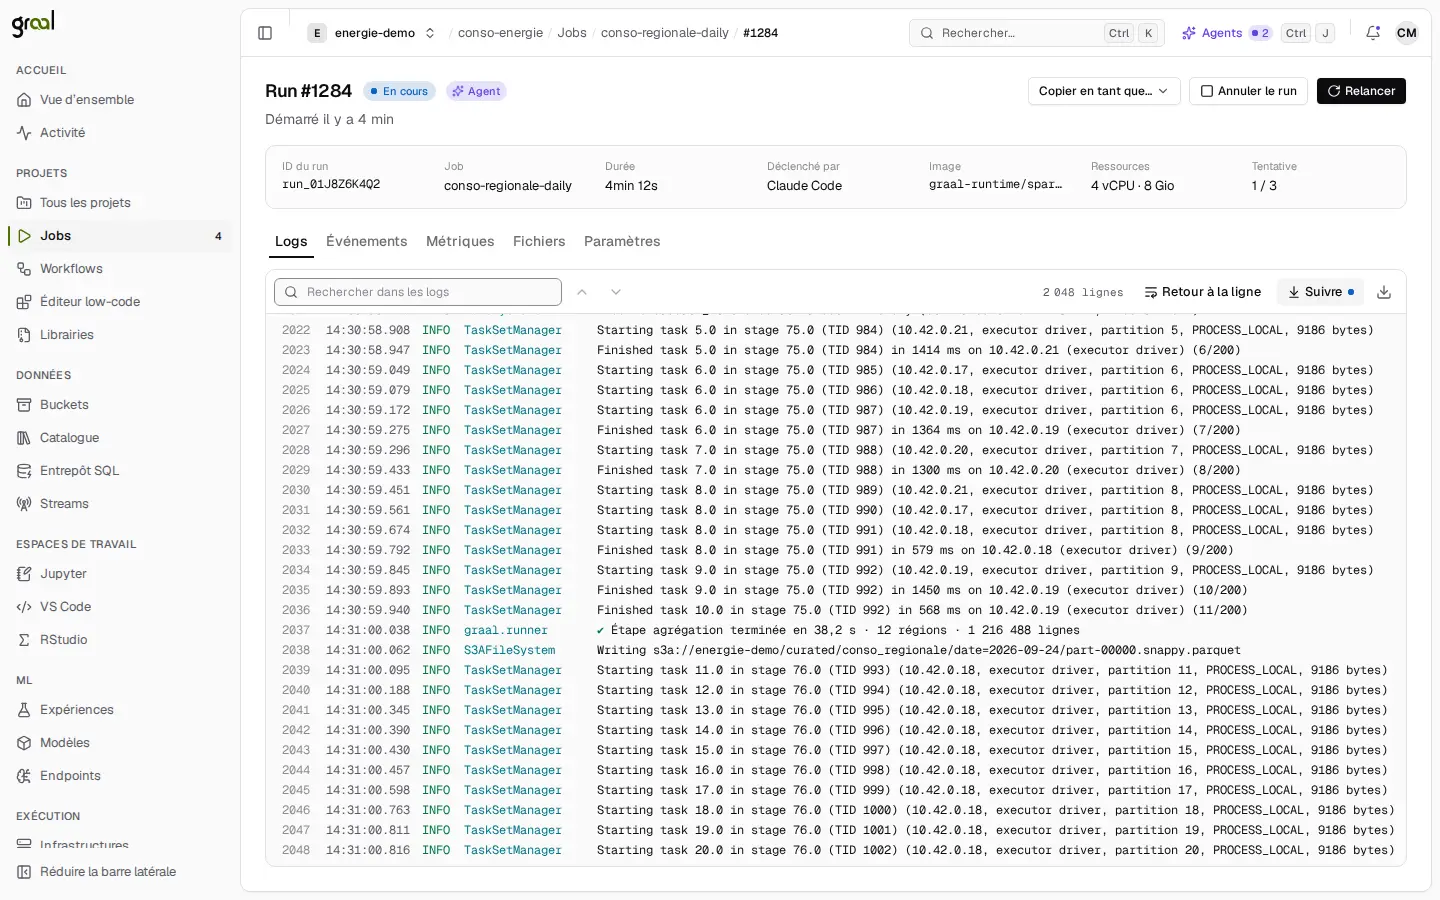Focus the global Rechercher search box
Viewport: 1440px width, 900px height.
pyautogui.click(x=1037, y=33)
